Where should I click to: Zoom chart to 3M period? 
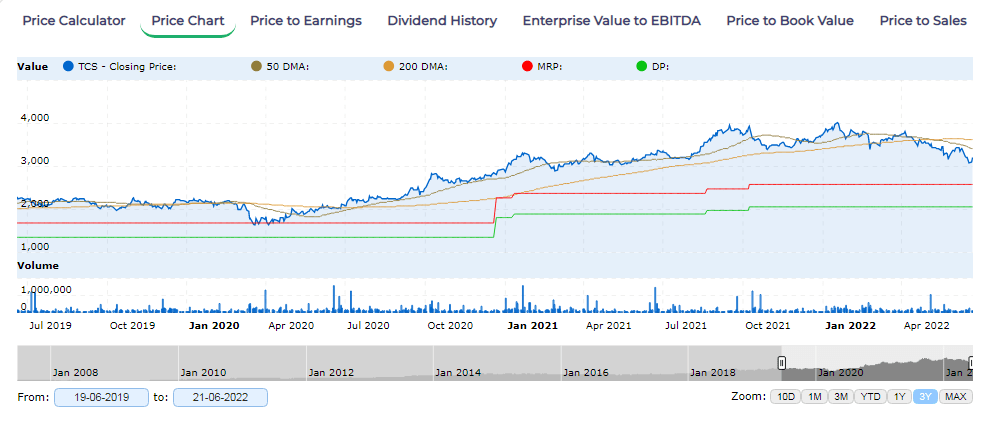(841, 397)
